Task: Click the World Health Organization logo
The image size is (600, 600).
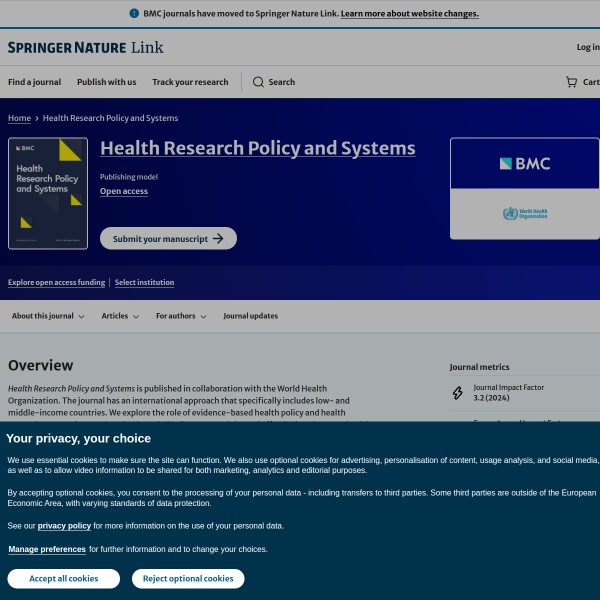Action: pos(525,214)
